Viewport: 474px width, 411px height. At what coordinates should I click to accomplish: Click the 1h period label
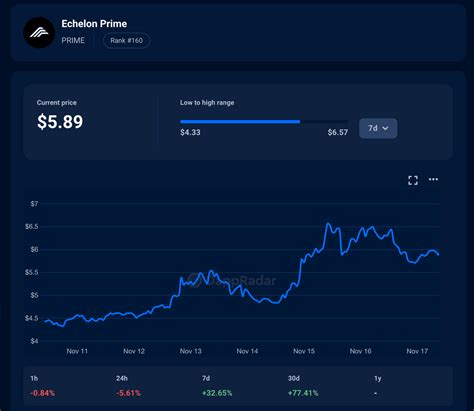point(34,378)
